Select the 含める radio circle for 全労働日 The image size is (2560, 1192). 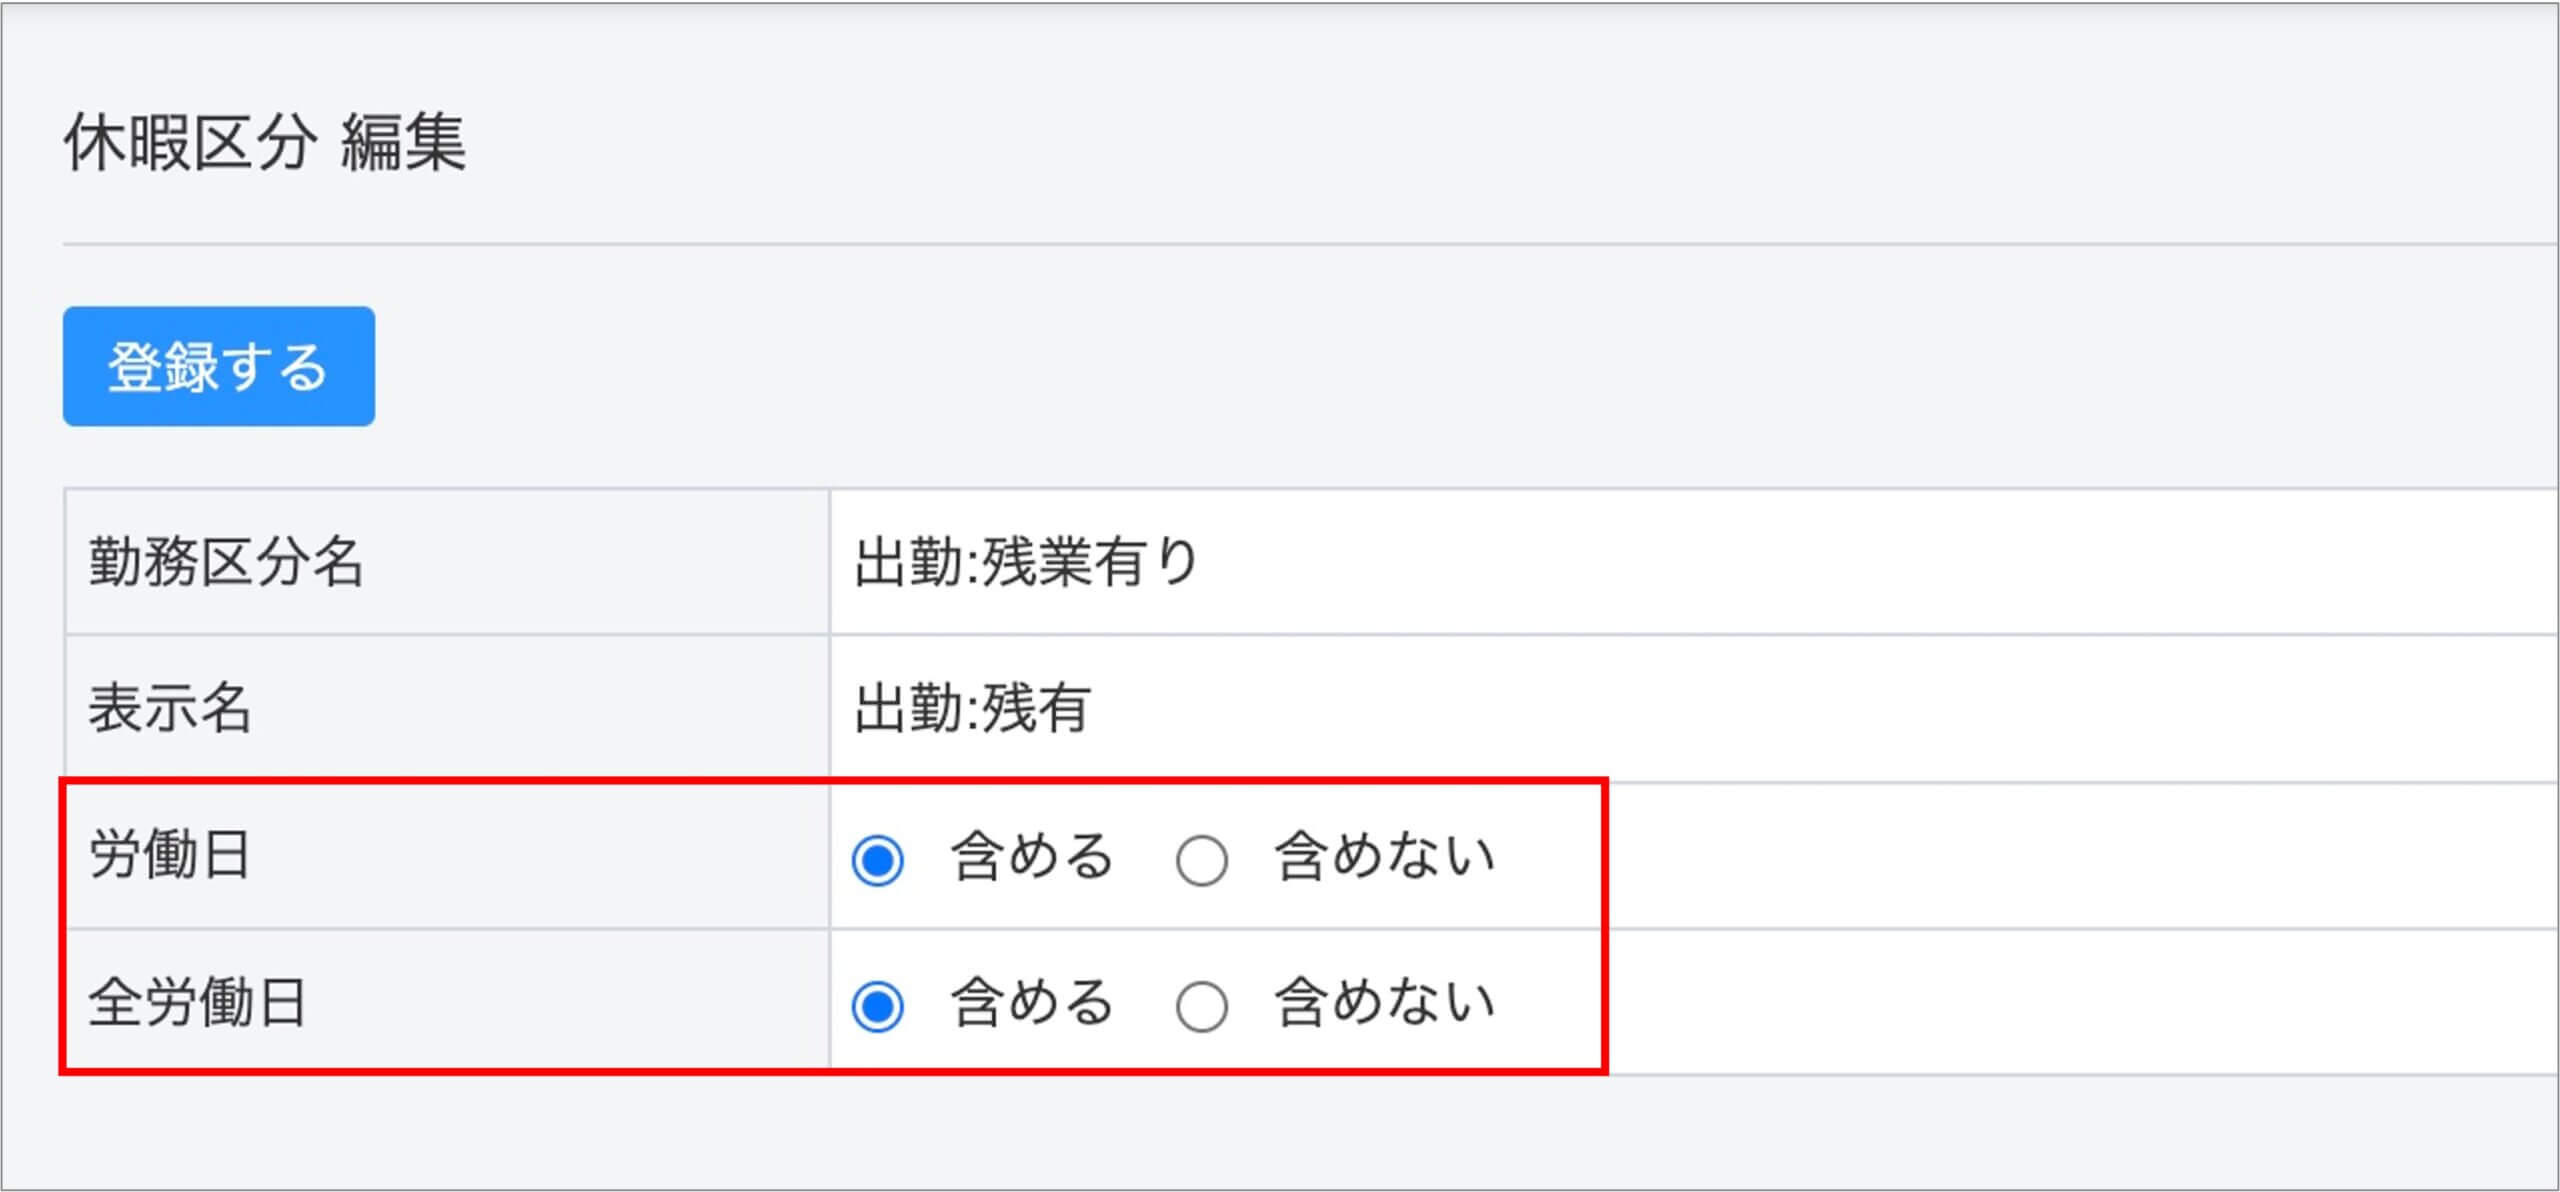(877, 1006)
